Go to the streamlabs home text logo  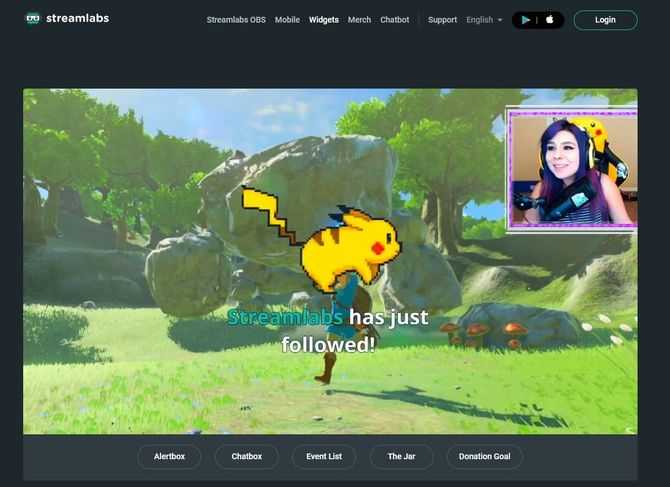(77, 18)
